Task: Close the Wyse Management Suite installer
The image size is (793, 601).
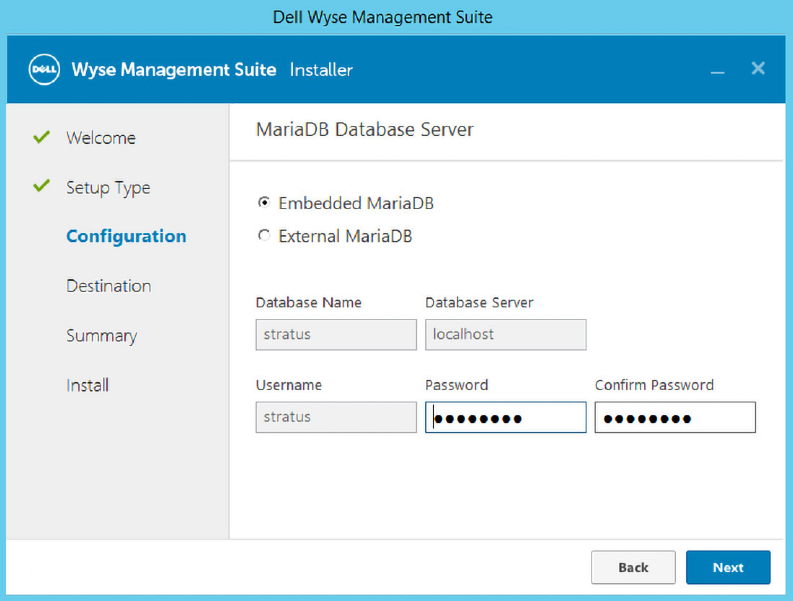Action: (x=758, y=68)
